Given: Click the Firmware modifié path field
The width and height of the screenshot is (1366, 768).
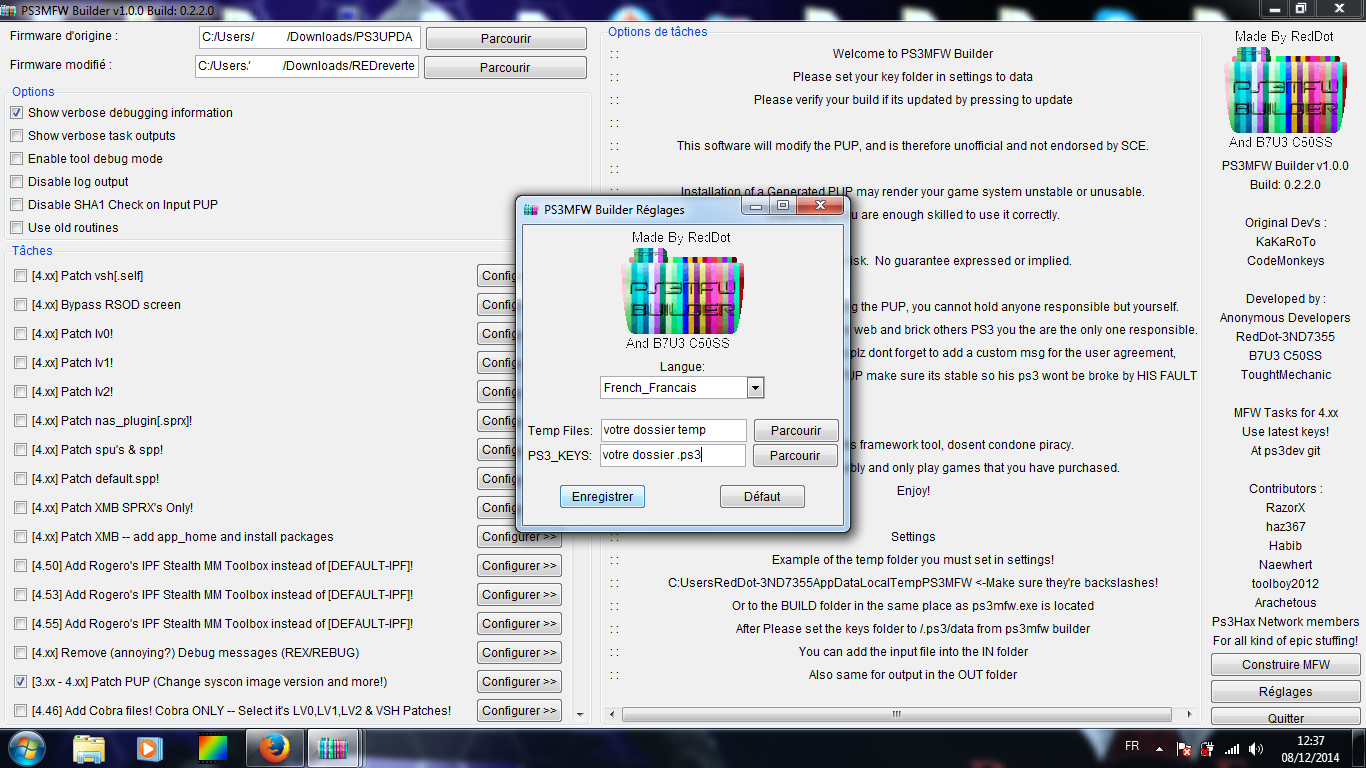Looking at the screenshot, I should (x=307, y=67).
